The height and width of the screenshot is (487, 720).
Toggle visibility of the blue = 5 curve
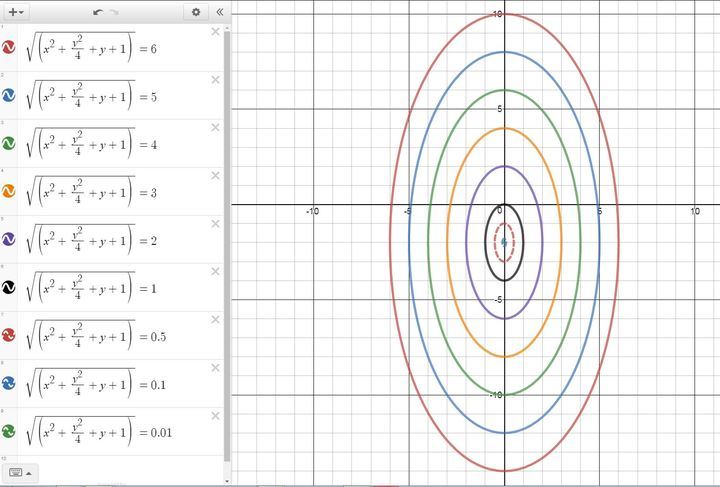click(x=9, y=95)
